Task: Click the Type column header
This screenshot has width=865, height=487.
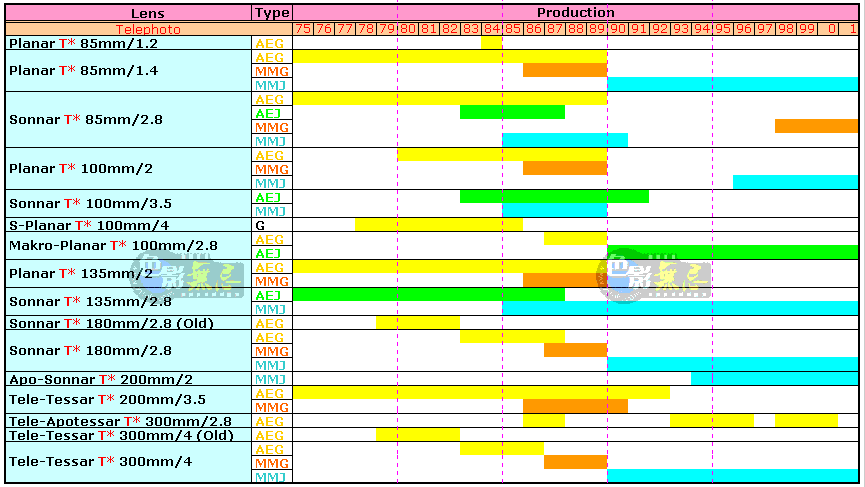Action: pyautogui.click(x=271, y=13)
